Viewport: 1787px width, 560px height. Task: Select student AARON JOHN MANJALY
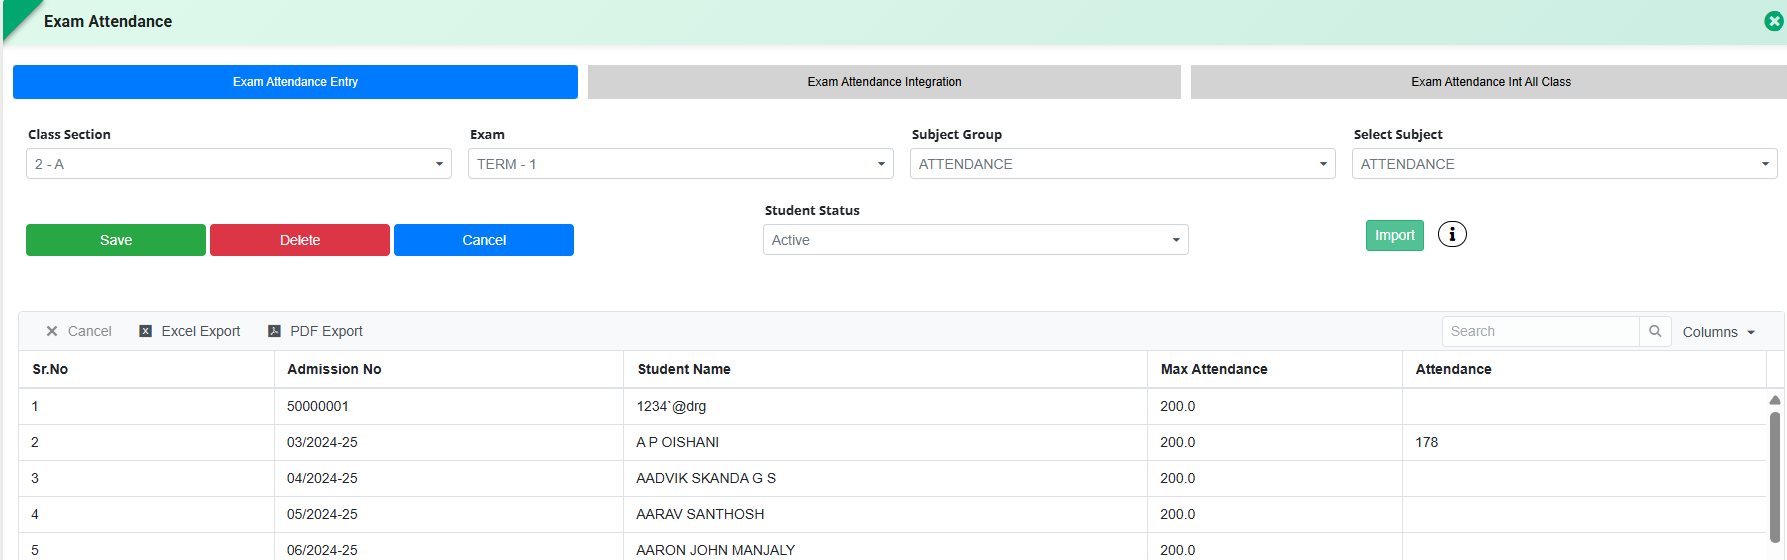716,550
